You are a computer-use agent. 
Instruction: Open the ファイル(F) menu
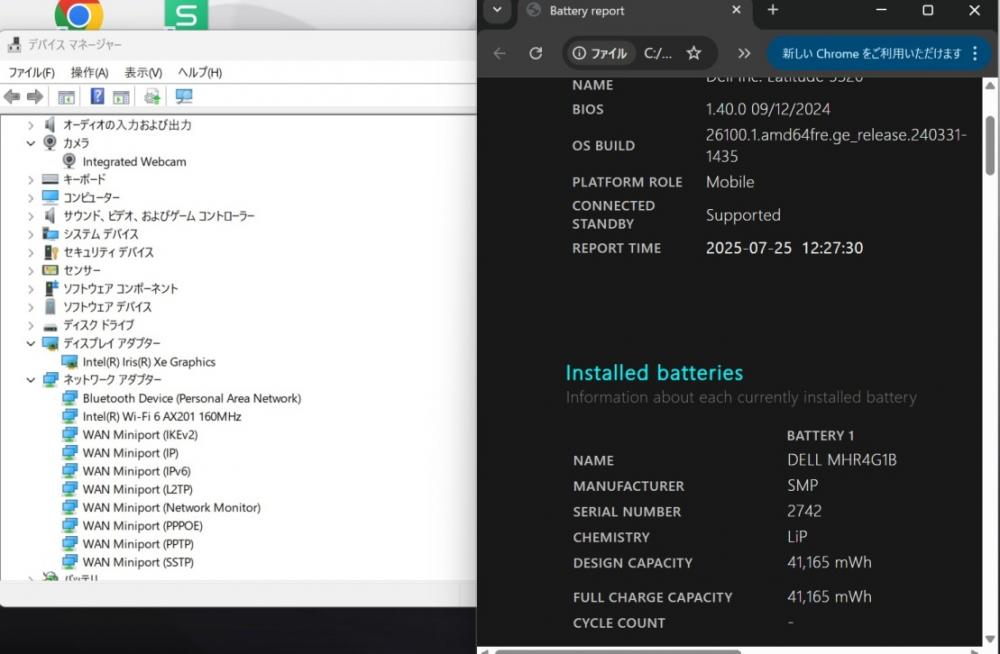point(31,72)
